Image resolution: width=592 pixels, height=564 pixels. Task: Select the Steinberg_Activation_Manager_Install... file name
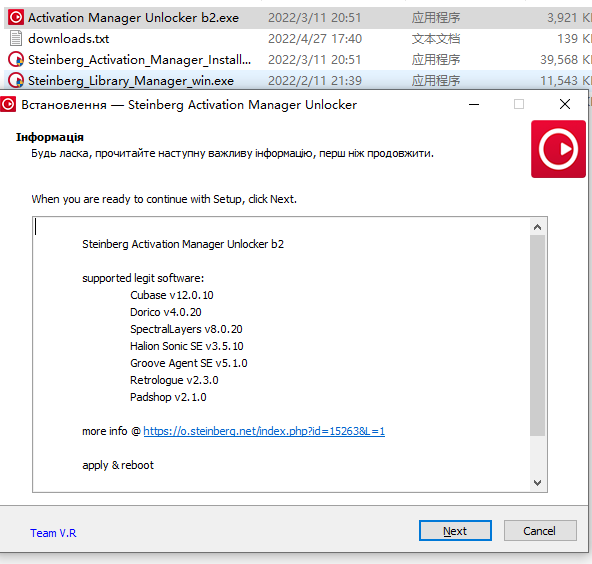139,60
